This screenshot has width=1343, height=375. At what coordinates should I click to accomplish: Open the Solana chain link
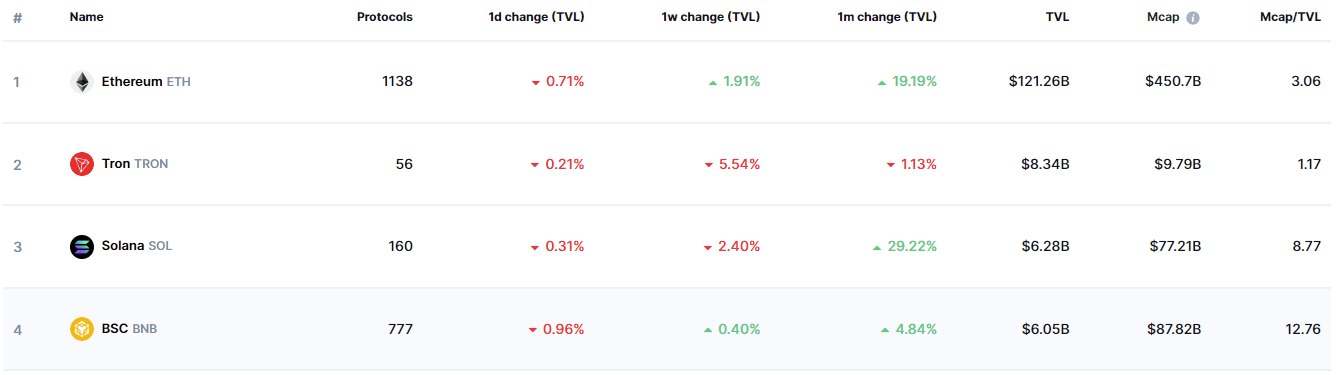123,246
